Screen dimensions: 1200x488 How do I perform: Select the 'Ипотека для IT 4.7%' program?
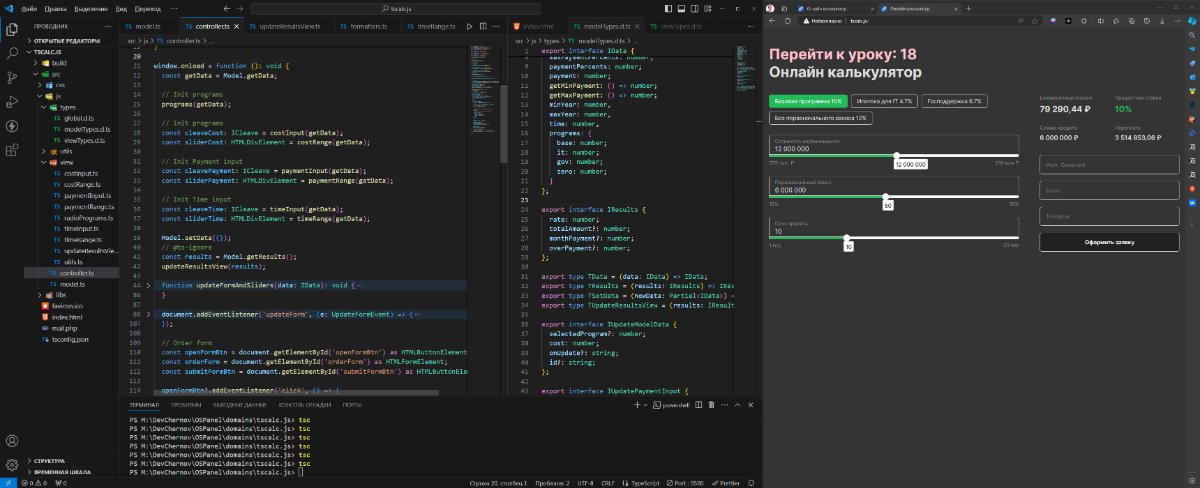tap(885, 101)
